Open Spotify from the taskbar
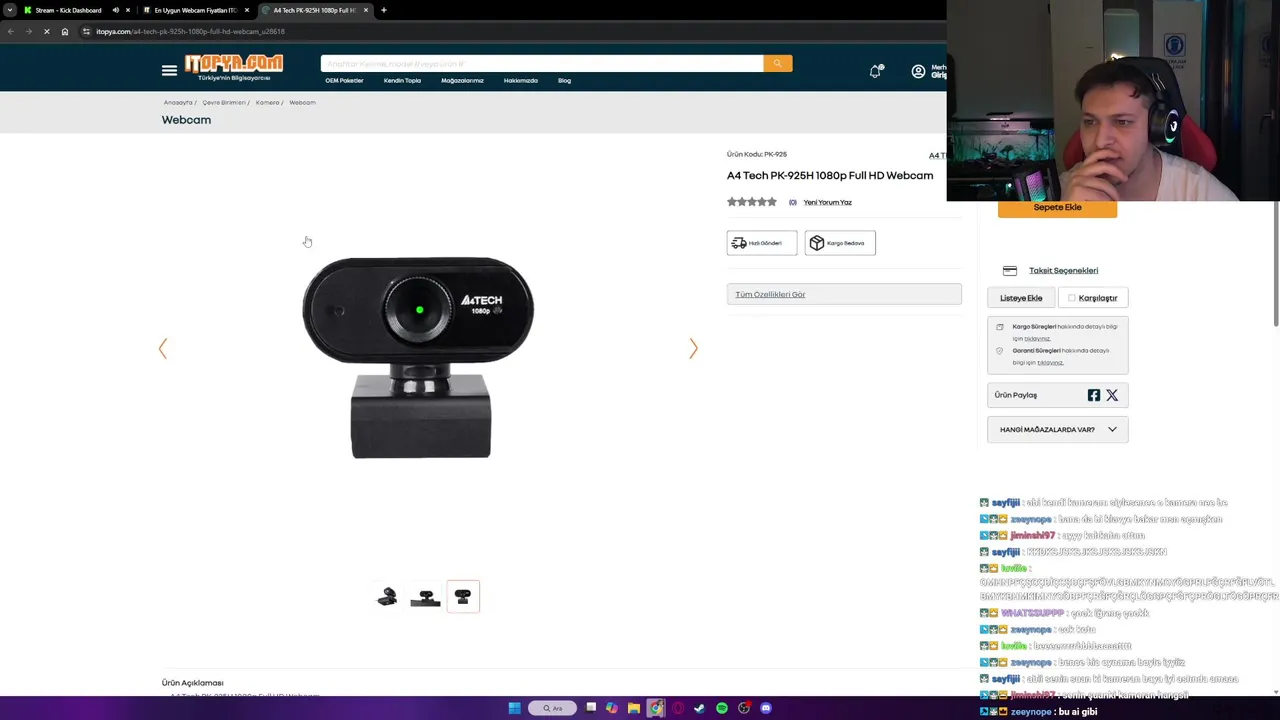Image resolution: width=1280 pixels, height=720 pixels. coord(722,708)
